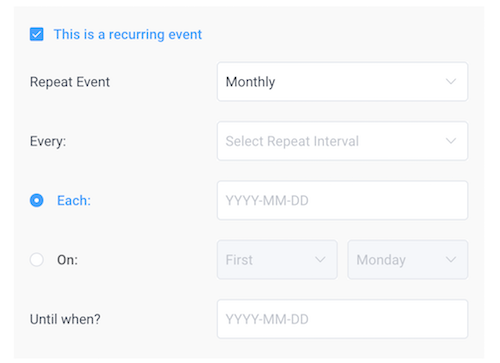Click the chevron in the First dropdown

point(320,260)
